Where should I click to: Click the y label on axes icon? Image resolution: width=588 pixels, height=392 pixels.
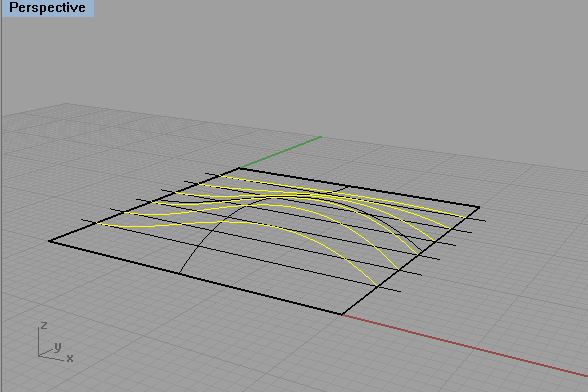click(57, 347)
